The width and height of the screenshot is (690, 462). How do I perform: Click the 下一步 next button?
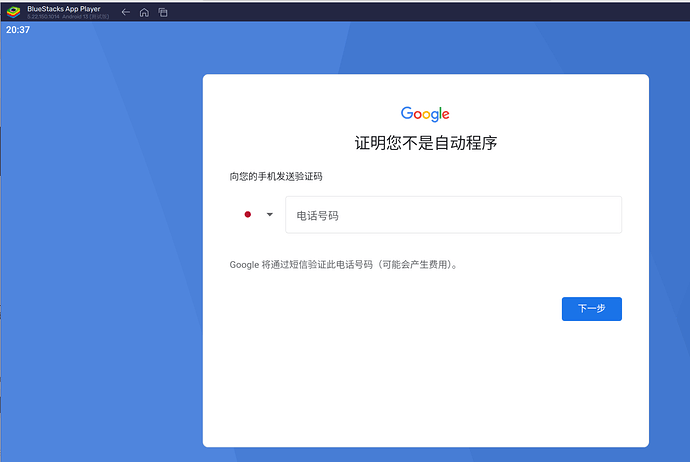coord(591,309)
